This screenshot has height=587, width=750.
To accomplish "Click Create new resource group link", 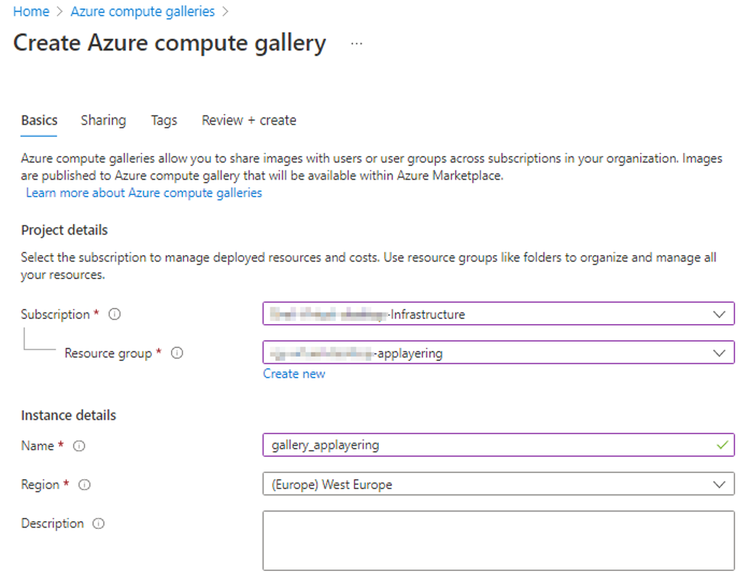I will coord(294,374).
